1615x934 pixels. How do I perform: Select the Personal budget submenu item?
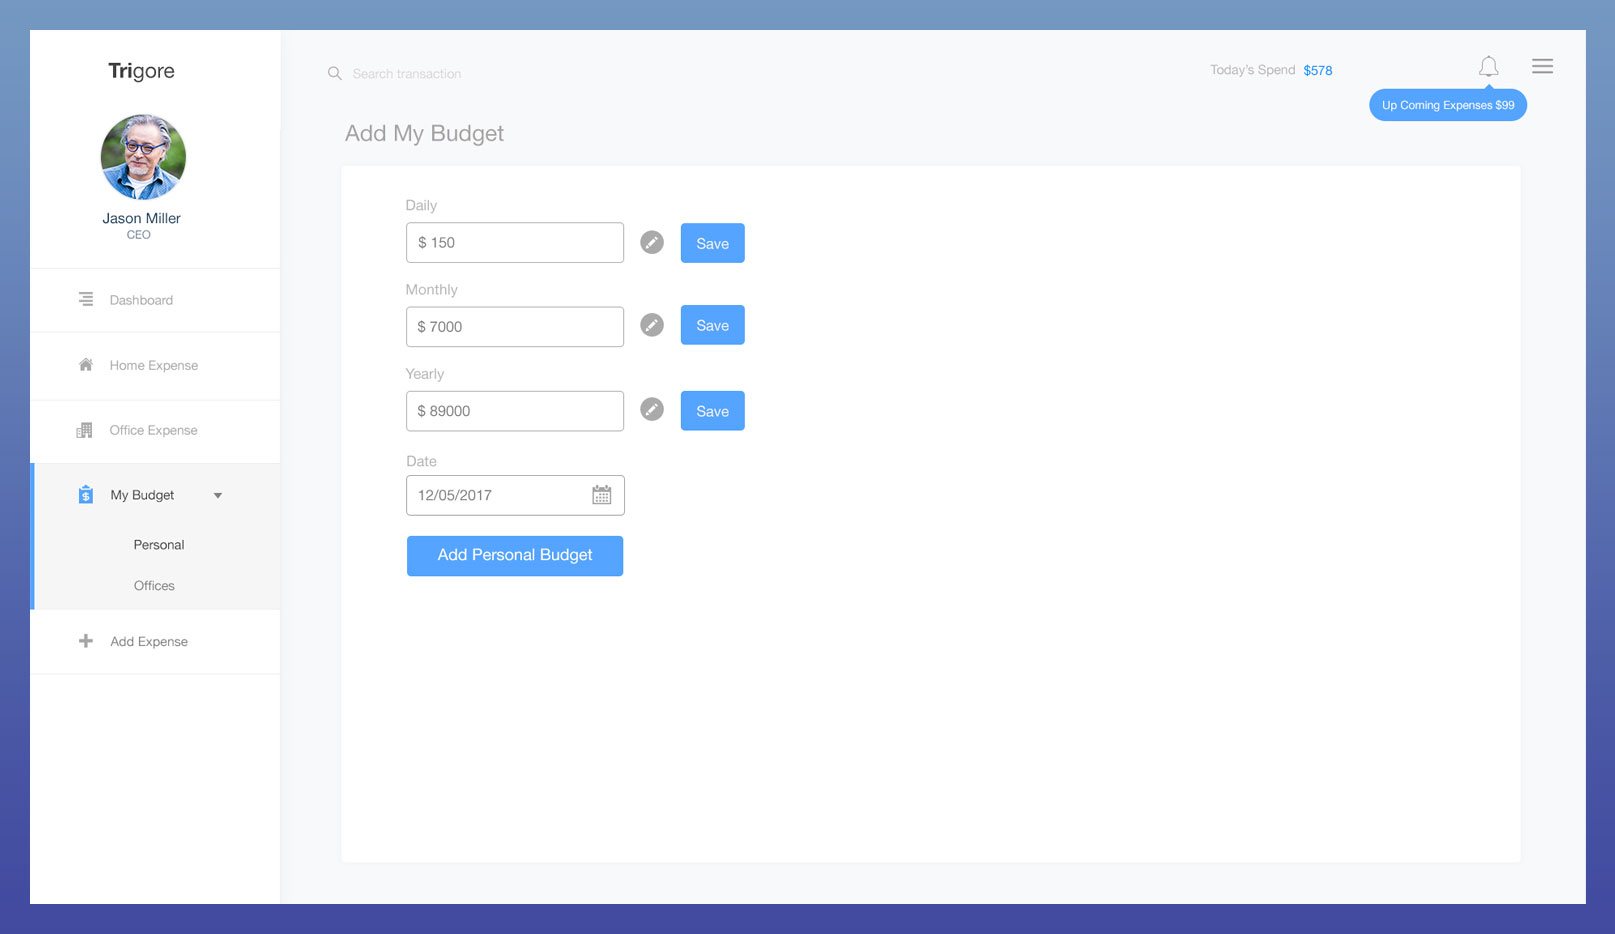[x=159, y=545]
